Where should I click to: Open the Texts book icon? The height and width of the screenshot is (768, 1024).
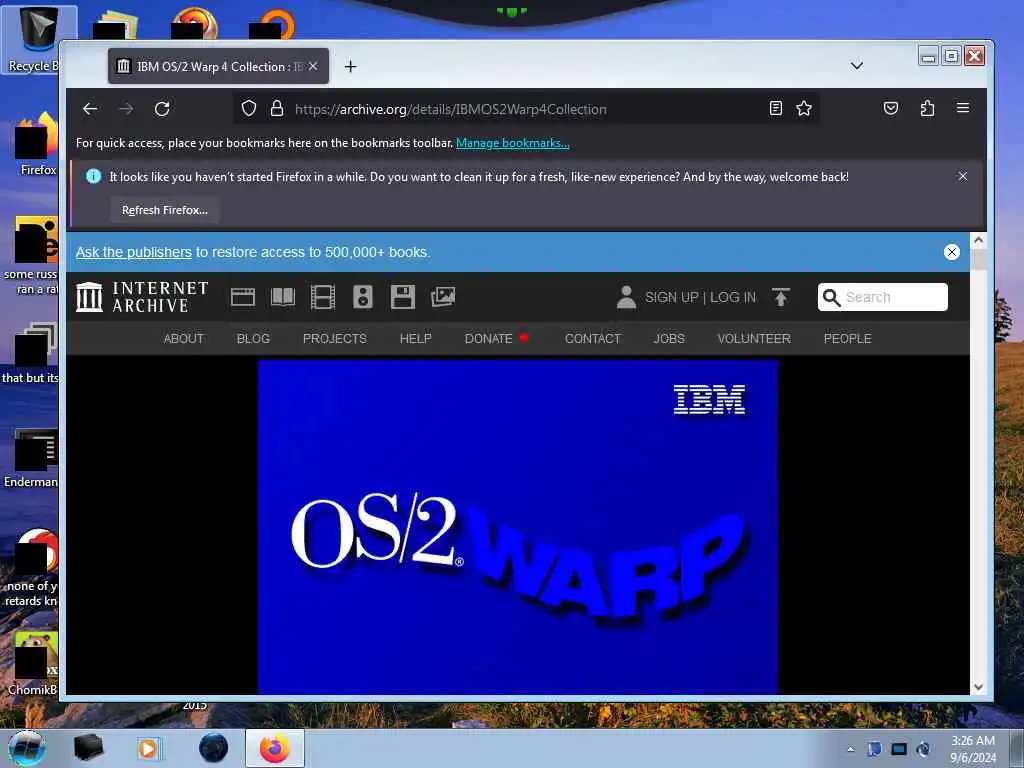[283, 297]
